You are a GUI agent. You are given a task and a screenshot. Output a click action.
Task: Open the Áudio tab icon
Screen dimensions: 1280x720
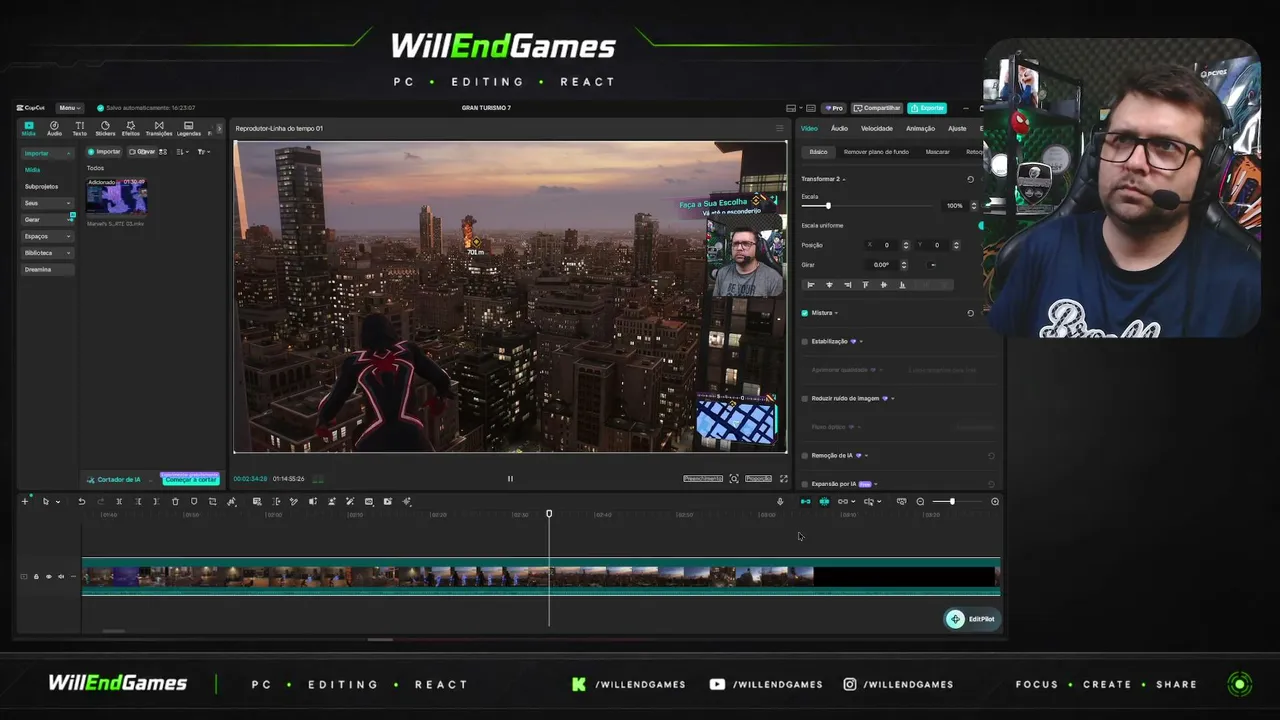point(54,128)
